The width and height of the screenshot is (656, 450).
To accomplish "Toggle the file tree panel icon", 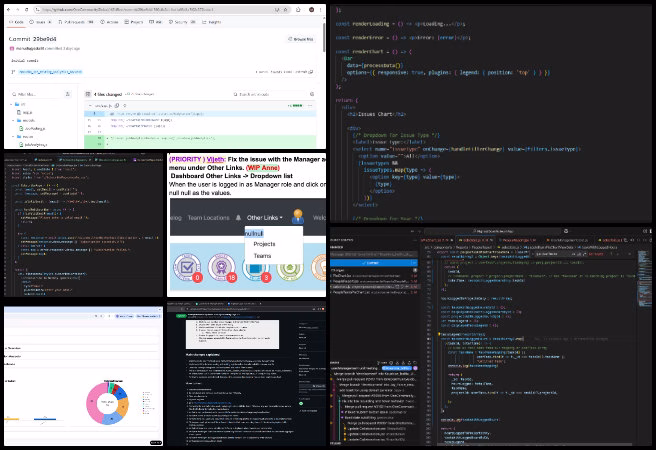I will (88, 94).
